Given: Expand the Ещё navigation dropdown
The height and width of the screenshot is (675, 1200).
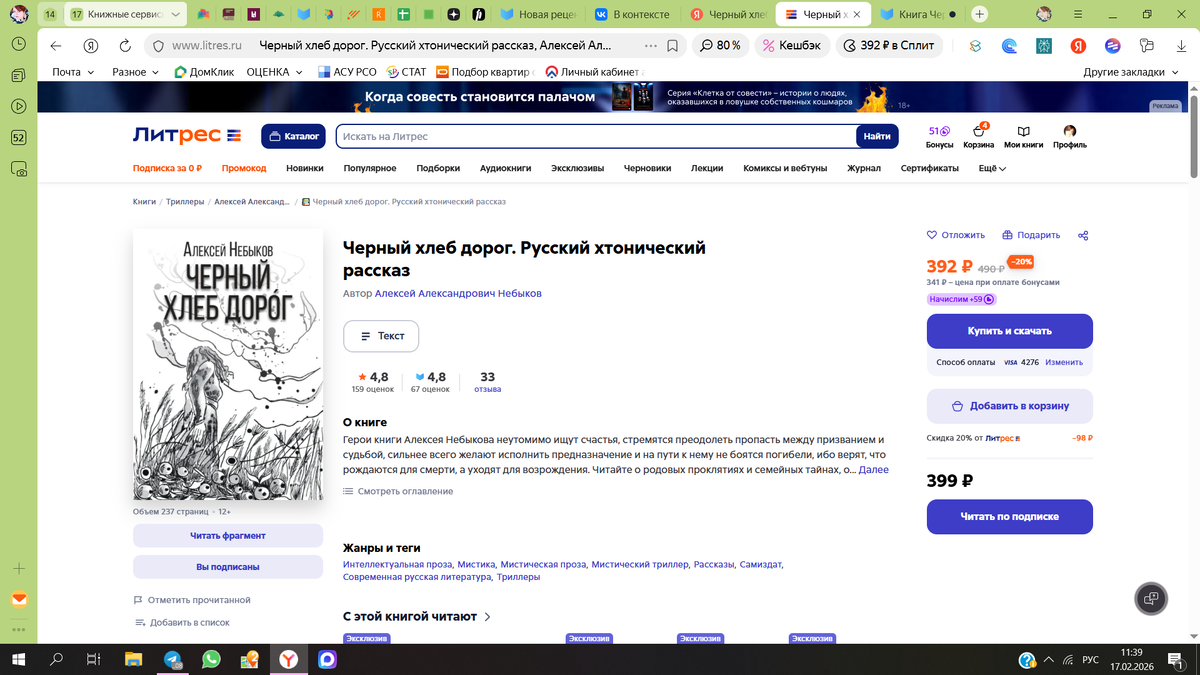Looking at the screenshot, I should (989, 168).
